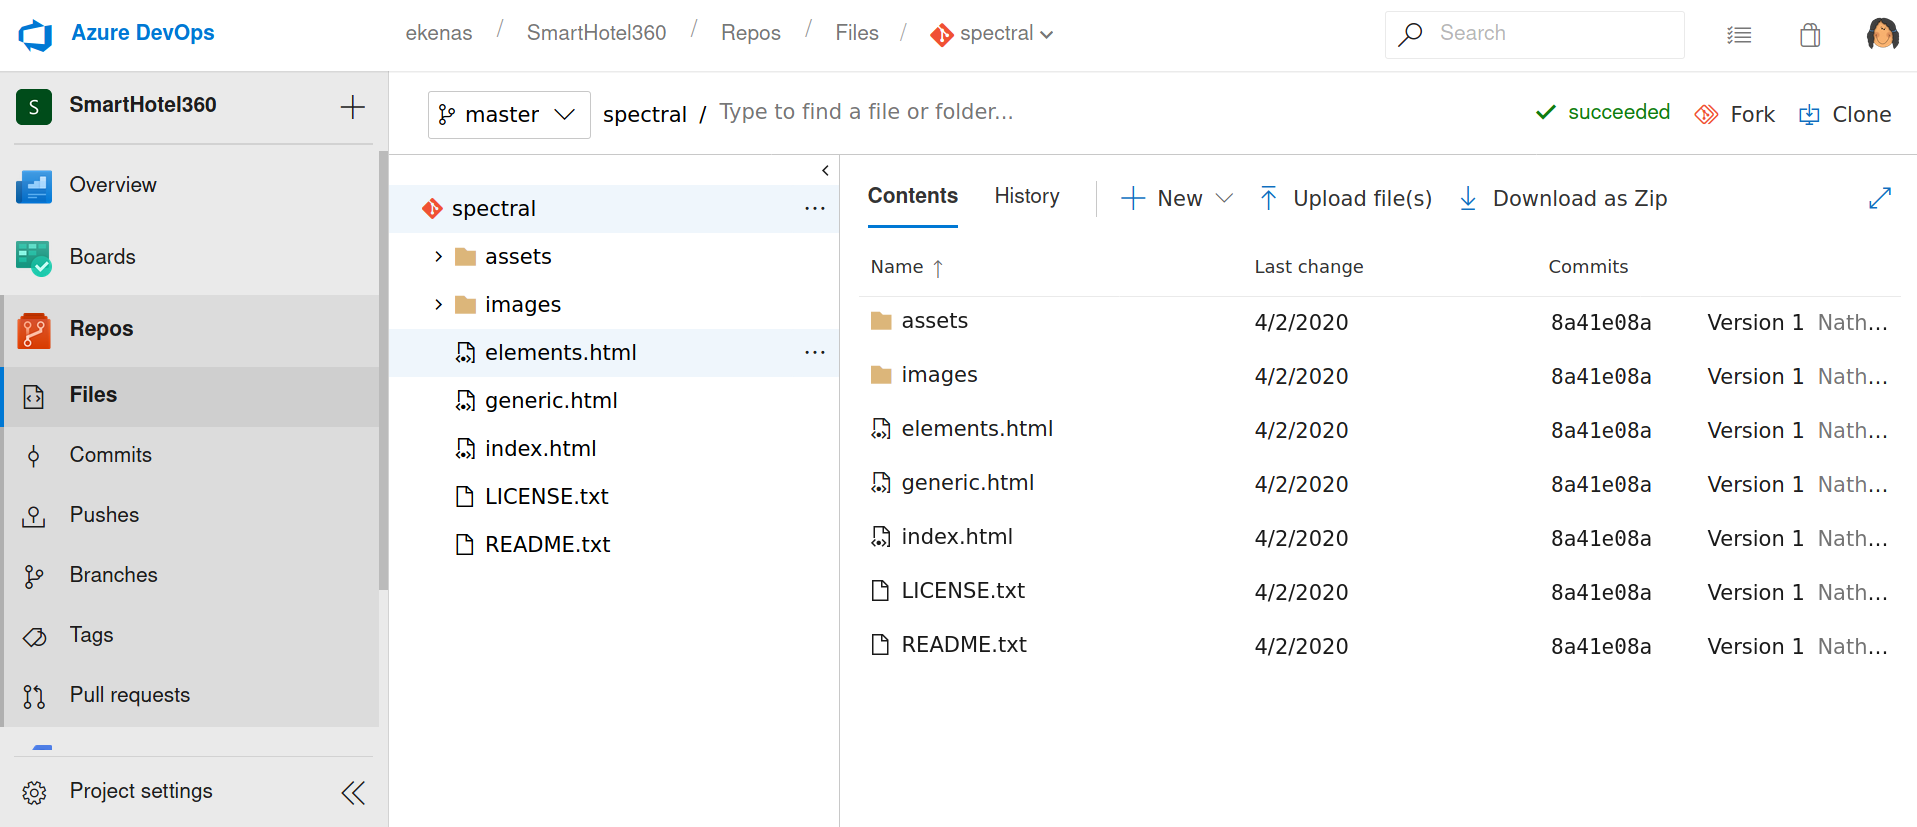
Task: Click the plus icon next to SmartHotel360
Action: click(352, 107)
